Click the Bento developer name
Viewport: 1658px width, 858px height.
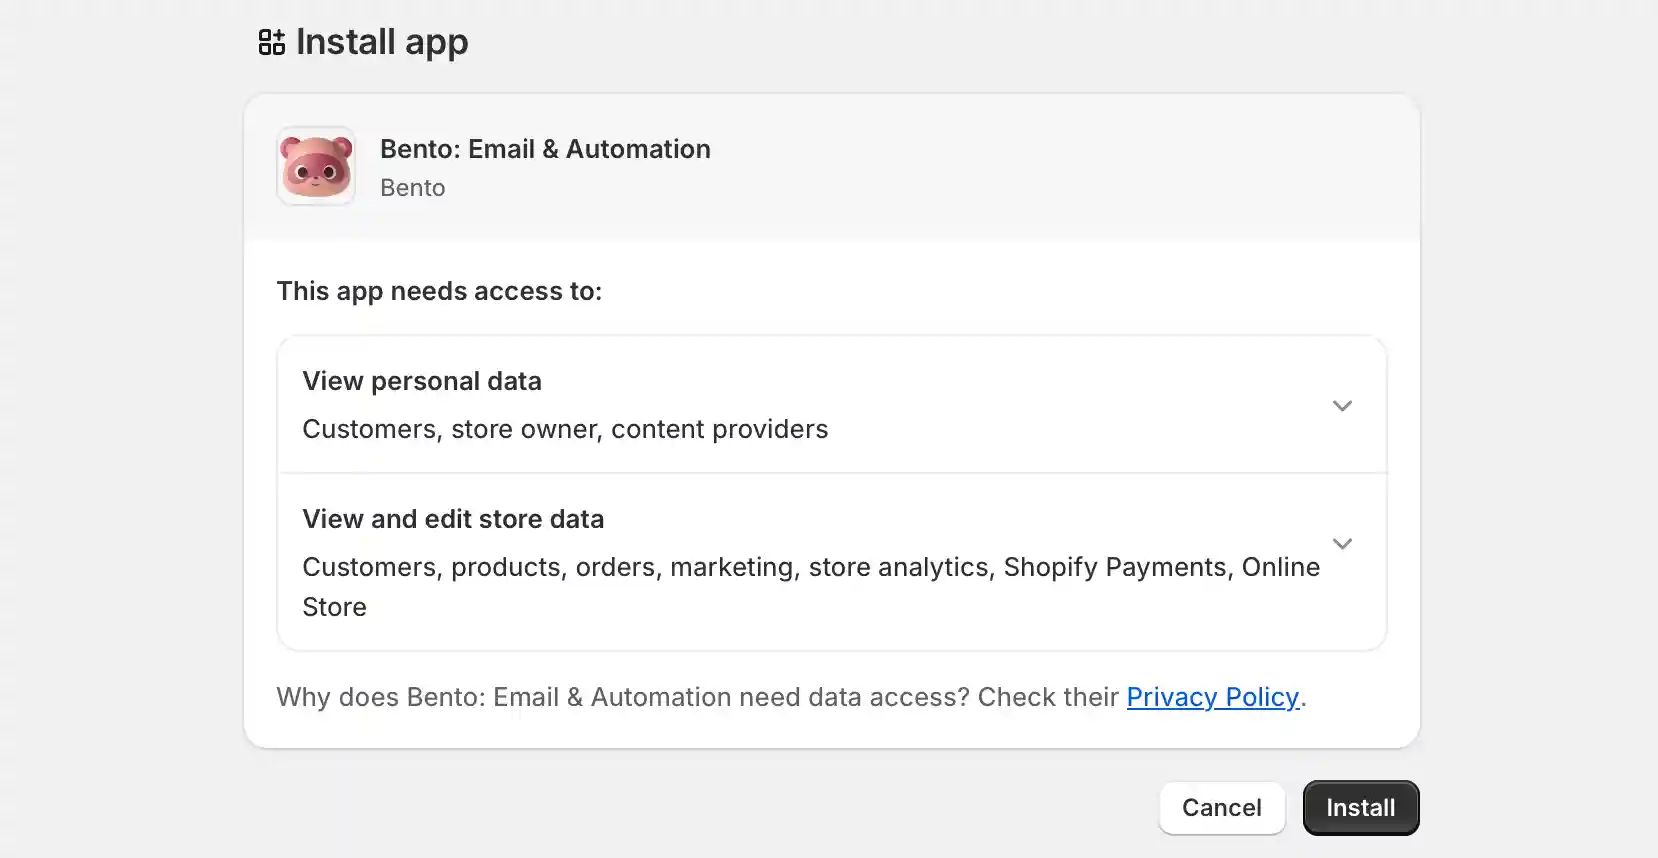coord(412,188)
